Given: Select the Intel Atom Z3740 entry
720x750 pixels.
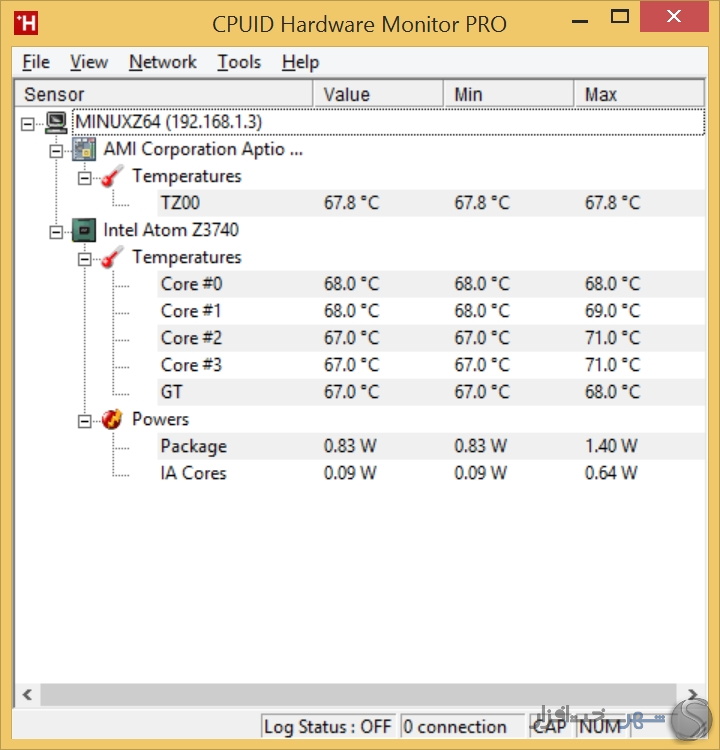Looking at the screenshot, I should [x=171, y=230].
